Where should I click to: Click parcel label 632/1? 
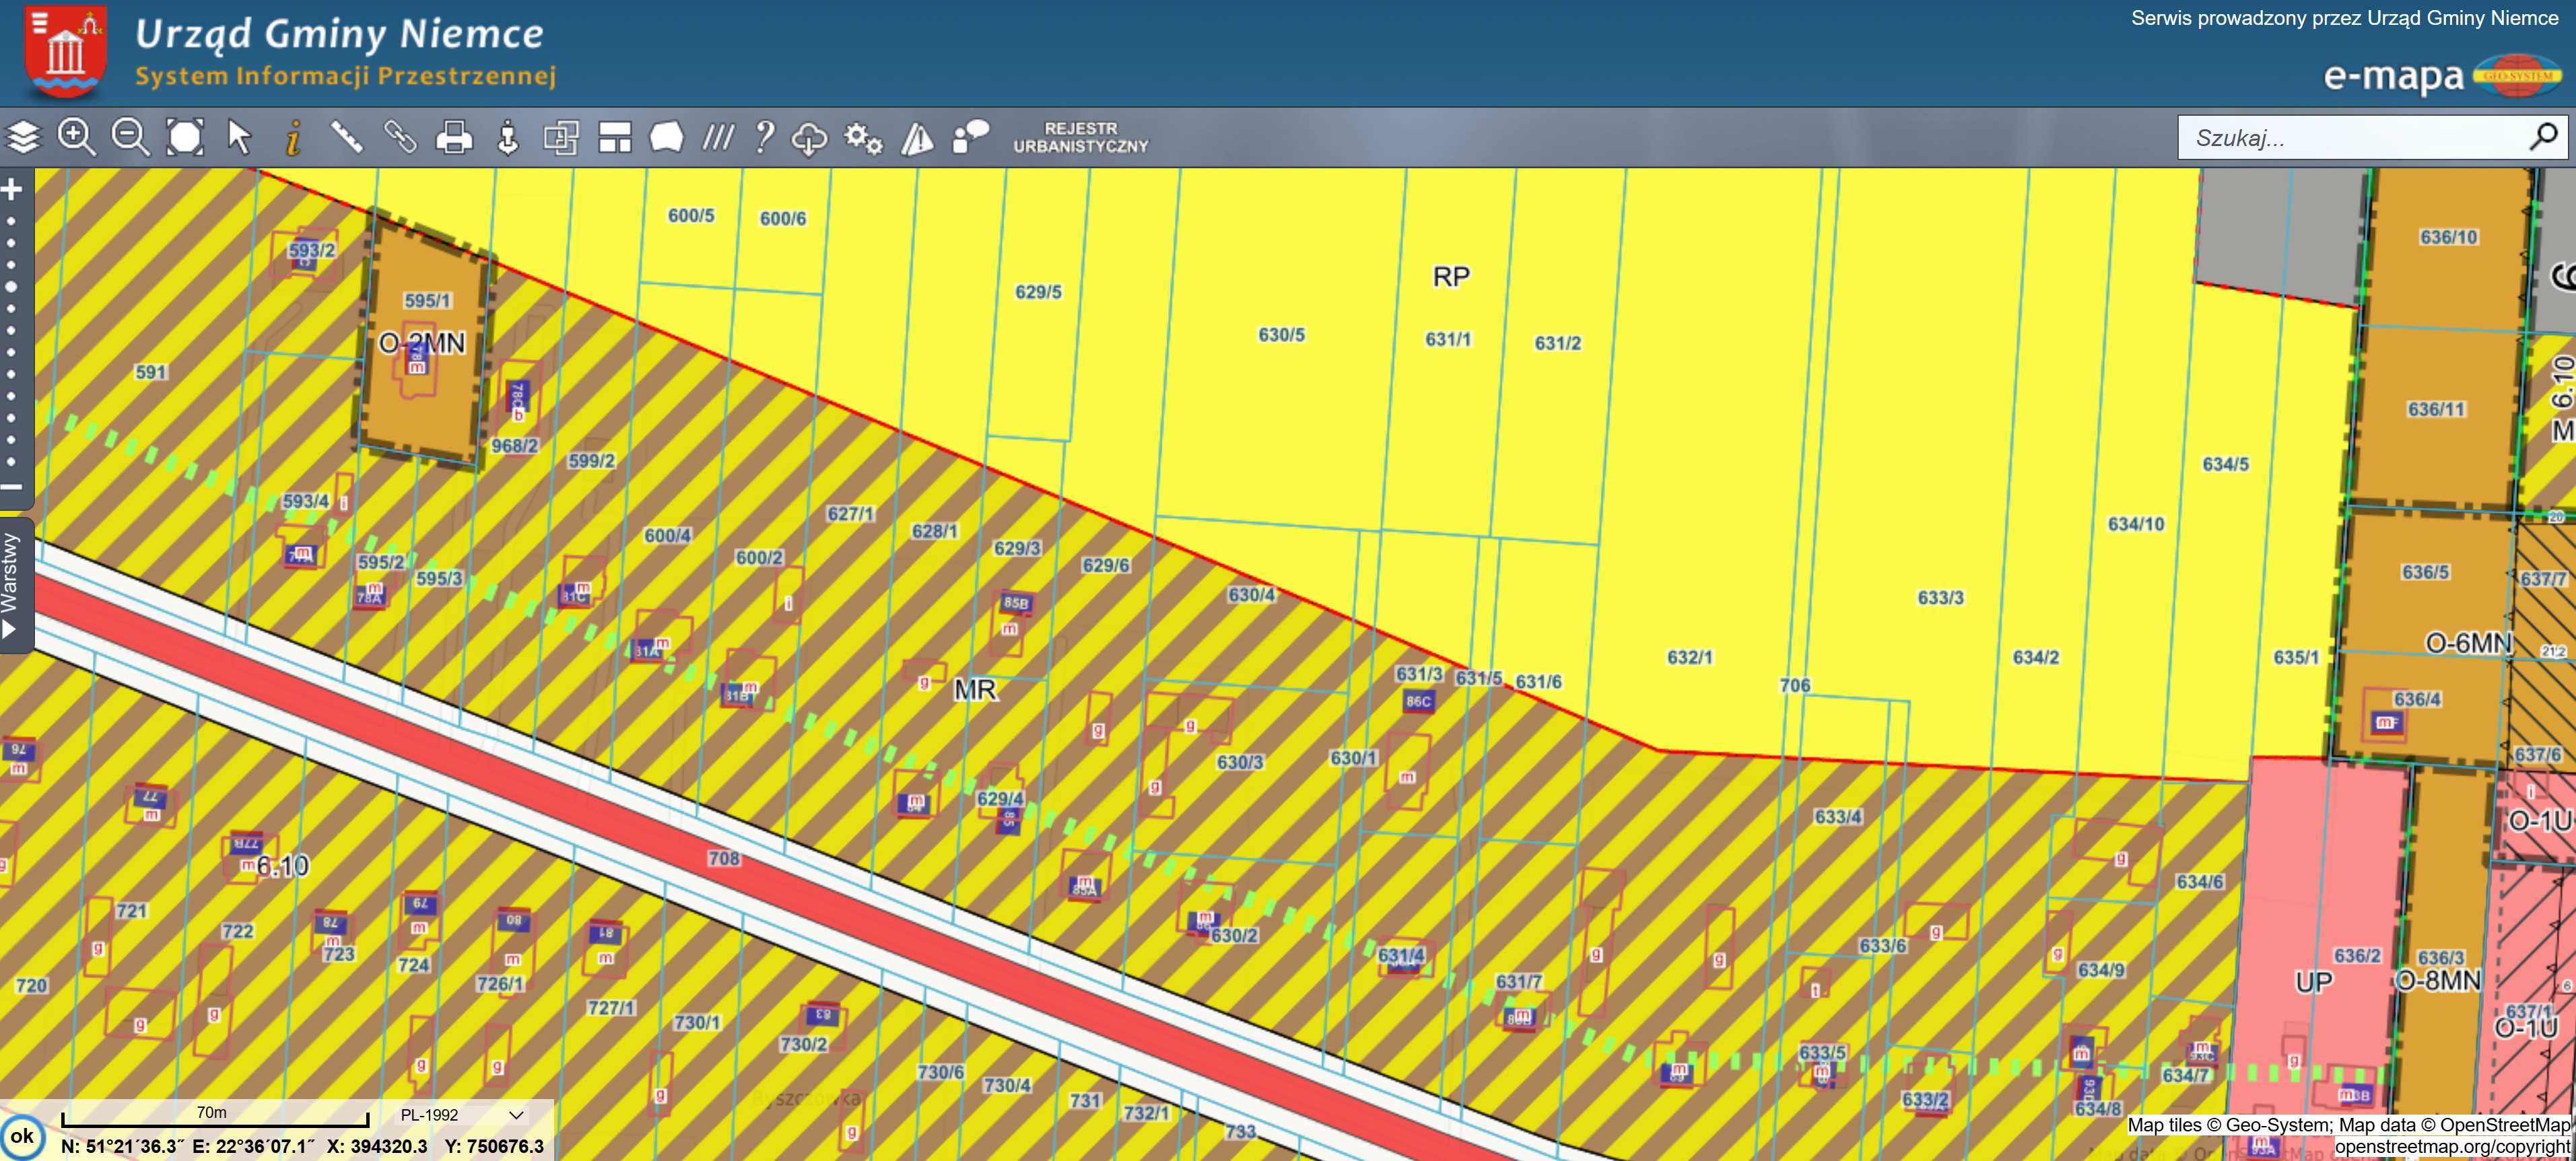coord(1689,658)
